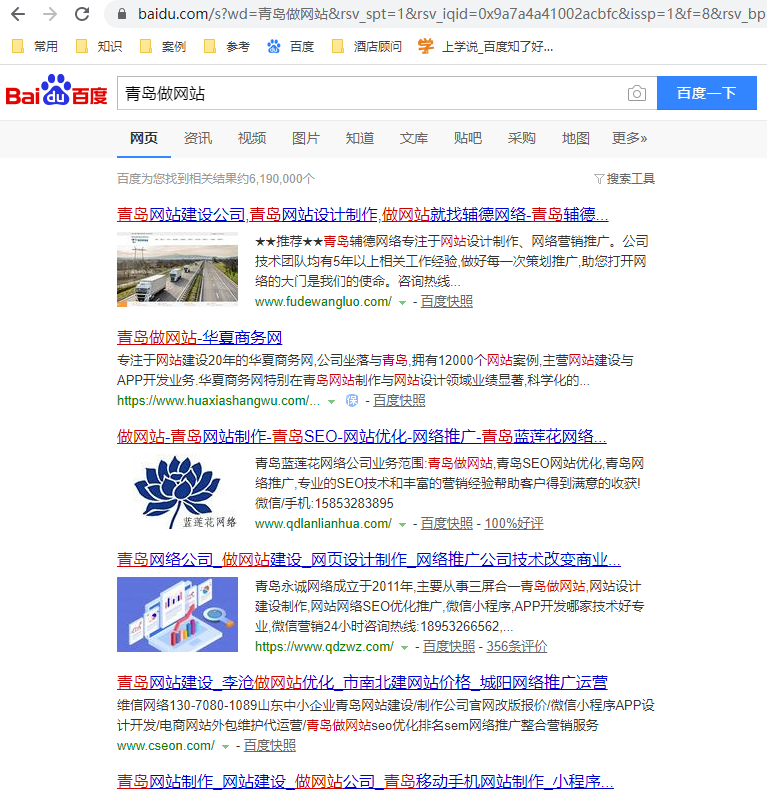This screenshot has width=767, height=797.
Task: Open the 356条评价 reviews link
Action: [517, 647]
